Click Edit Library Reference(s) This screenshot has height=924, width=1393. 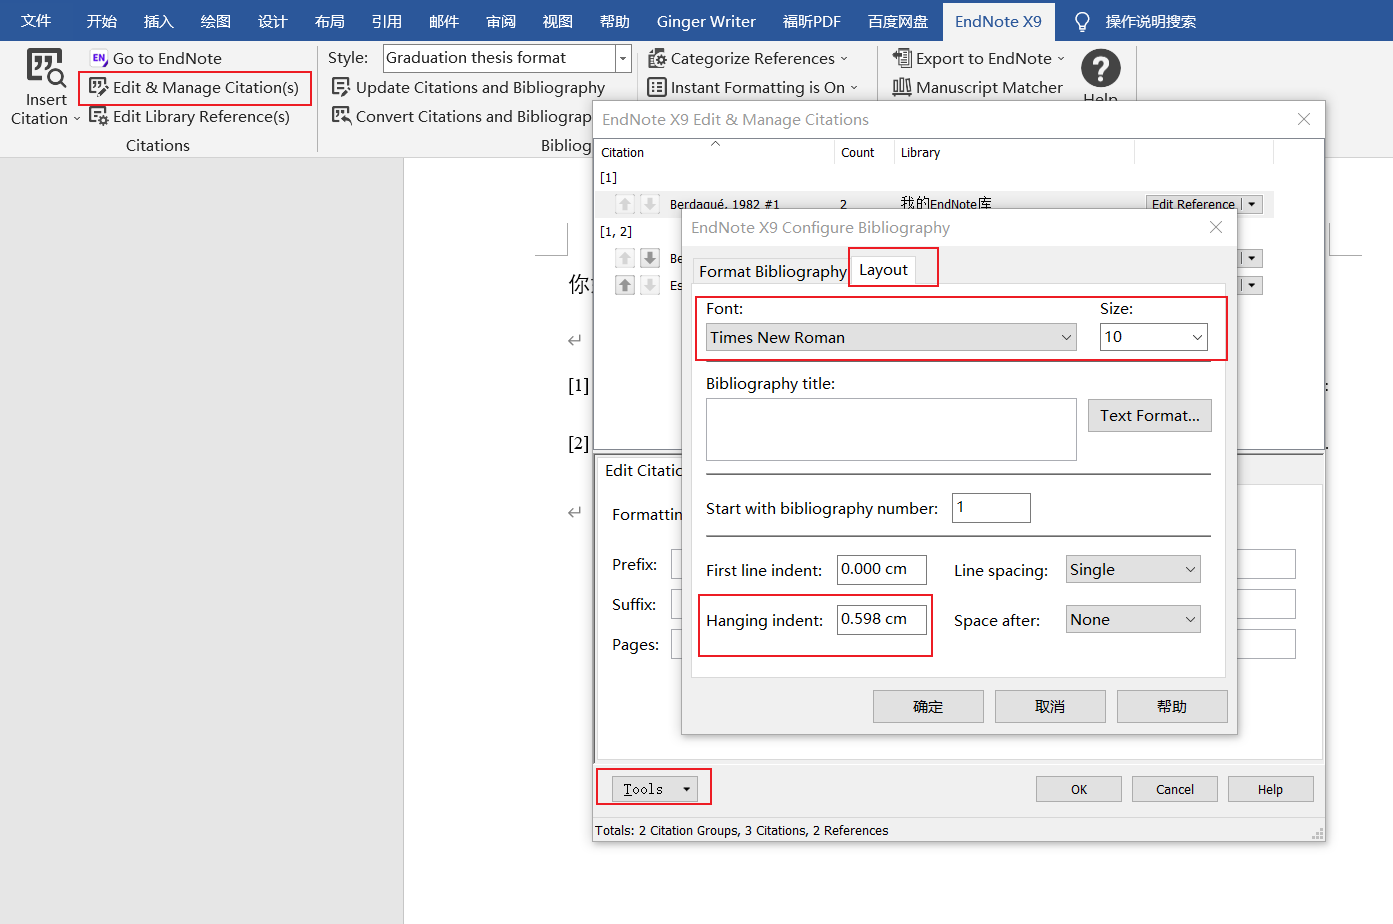(x=190, y=117)
